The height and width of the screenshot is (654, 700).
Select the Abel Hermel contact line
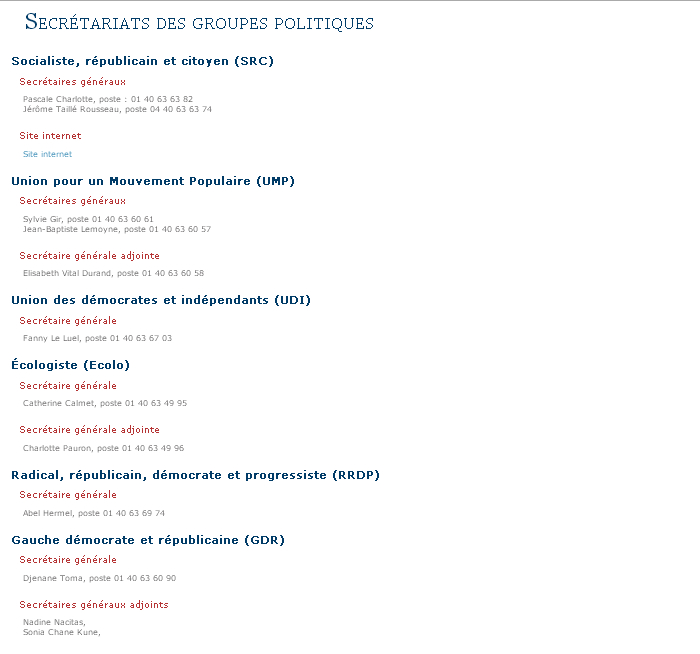pos(94,513)
